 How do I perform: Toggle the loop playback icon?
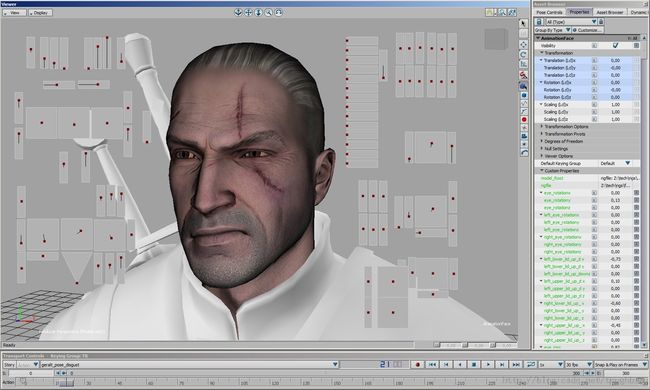pos(531,364)
